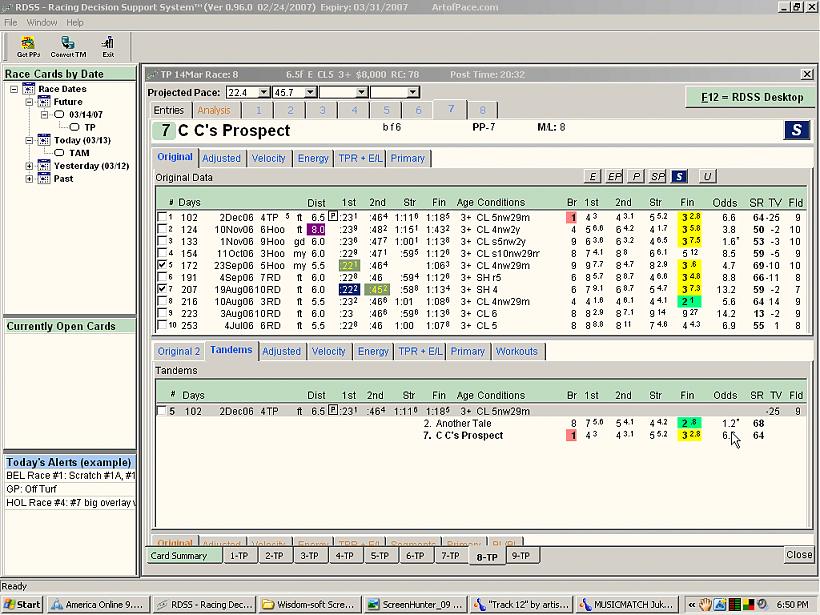The image size is (820, 615).
Task: Click the 03/14/07 date card icon
Action: coord(59,115)
